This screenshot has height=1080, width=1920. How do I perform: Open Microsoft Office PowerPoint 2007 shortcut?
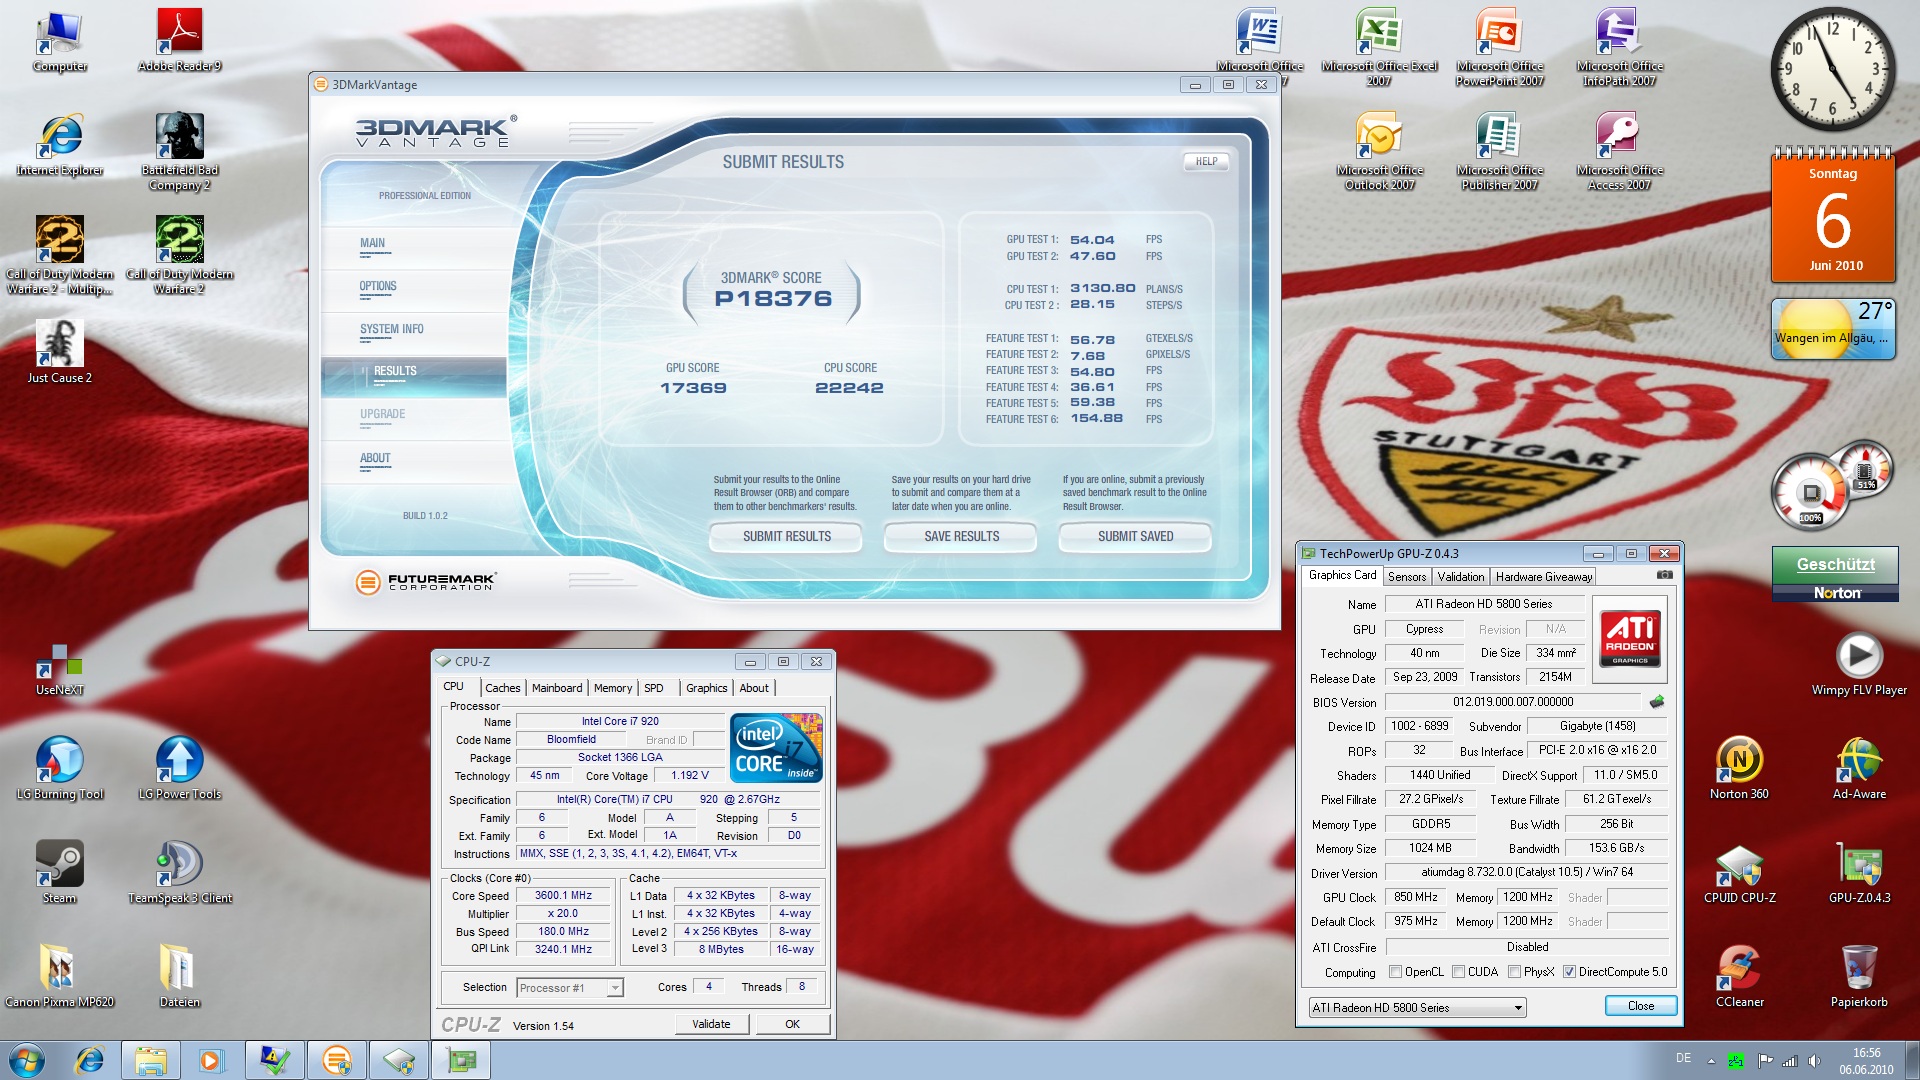1500,48
